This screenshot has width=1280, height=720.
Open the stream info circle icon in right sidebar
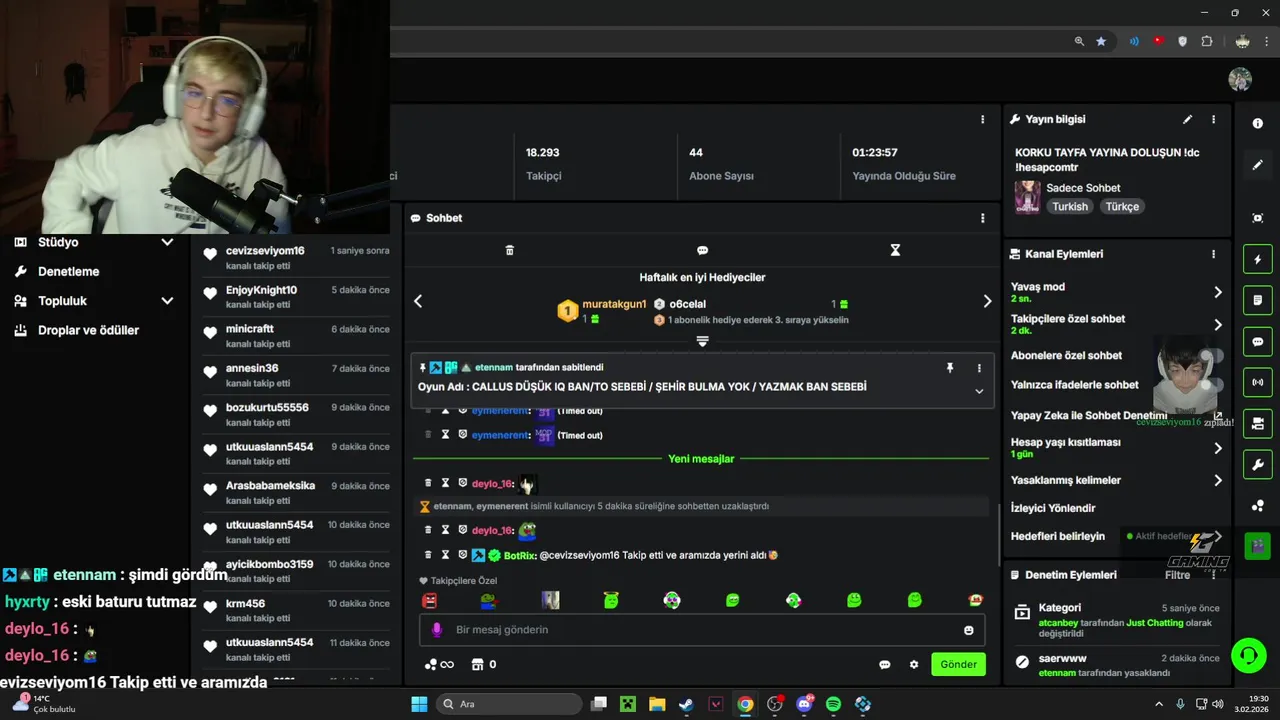pos(1258,123)
